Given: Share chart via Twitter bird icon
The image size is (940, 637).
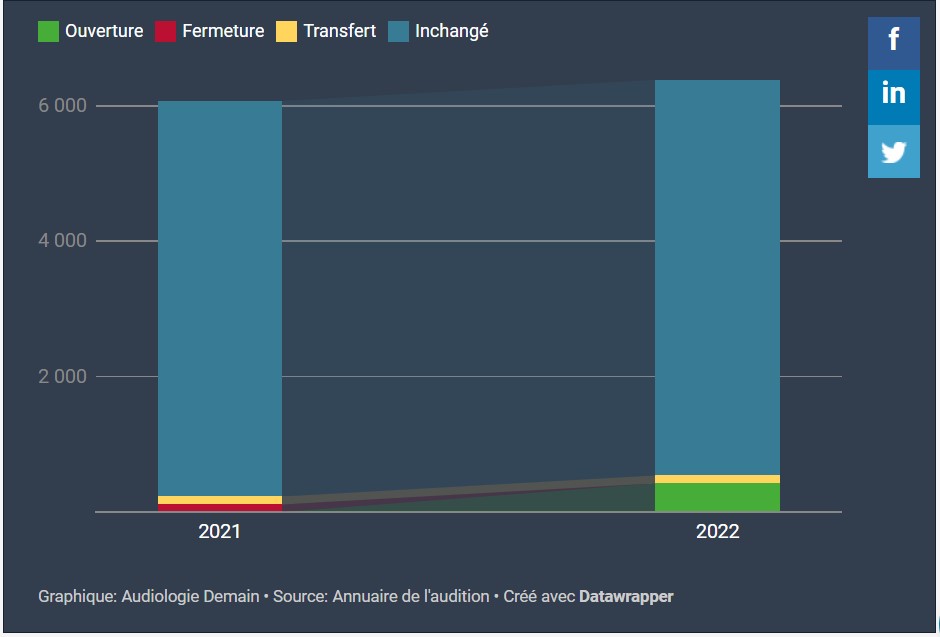Looking at the screenshot, I should click(x=893, y=152).
